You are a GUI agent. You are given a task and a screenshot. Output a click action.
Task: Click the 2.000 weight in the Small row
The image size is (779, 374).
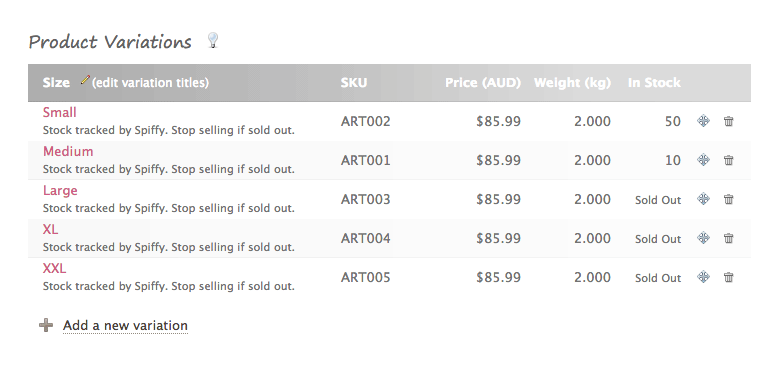point(592,121)
